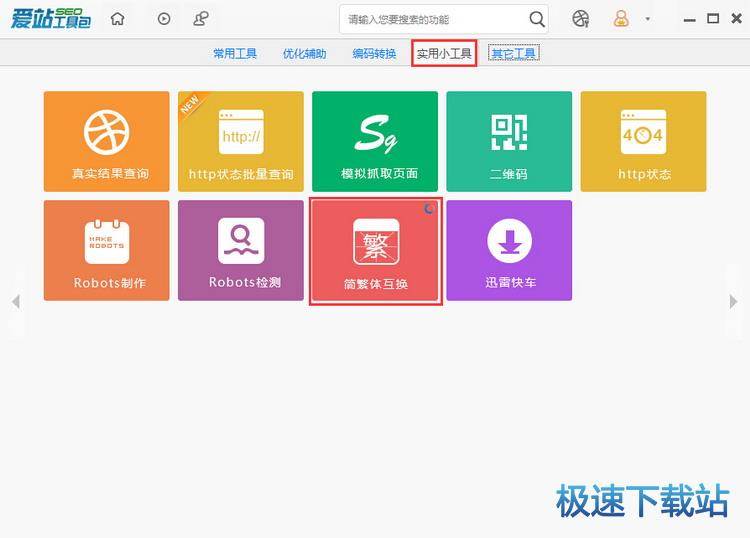Click the 爱站SEO工具包 logo
The width and height of the screenshot is (750, 538).
pos(51,19)
